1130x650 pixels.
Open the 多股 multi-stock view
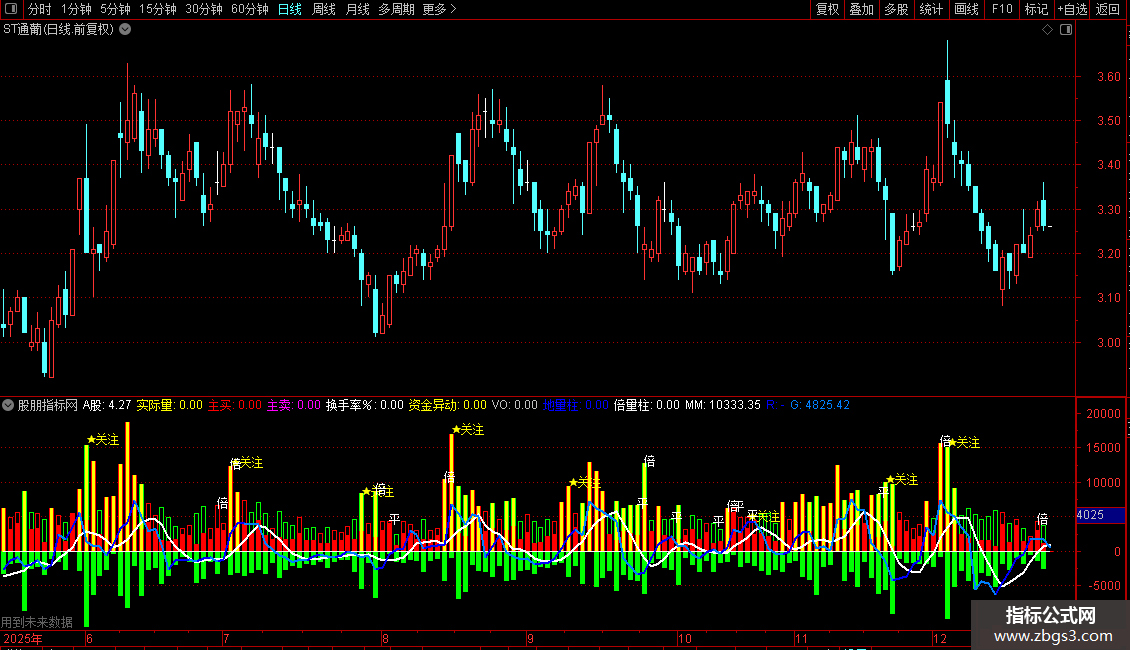pyautogui.click(x=896, y=9)
